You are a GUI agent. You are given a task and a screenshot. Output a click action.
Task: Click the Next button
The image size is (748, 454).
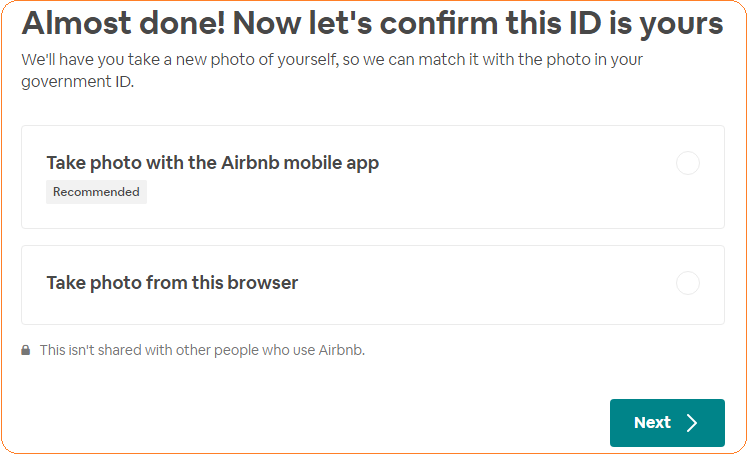tap(667, 423)
